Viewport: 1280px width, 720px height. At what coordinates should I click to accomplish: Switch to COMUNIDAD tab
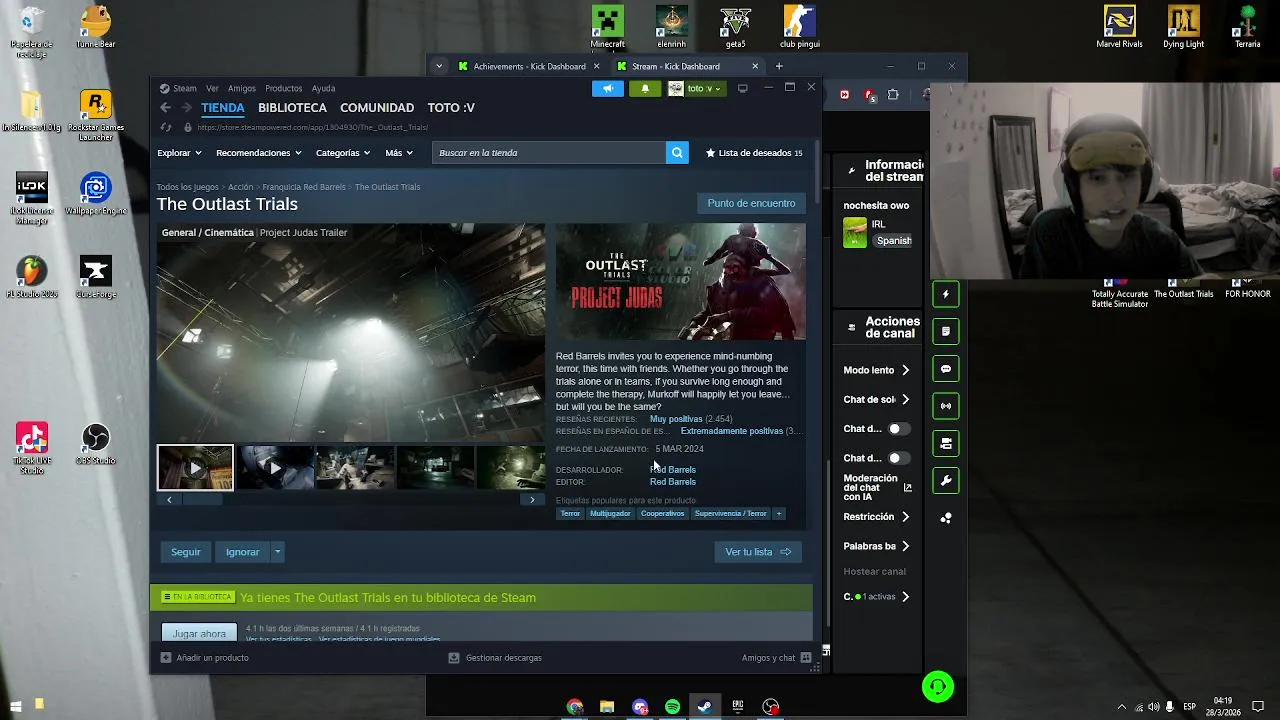click(377, 108)
